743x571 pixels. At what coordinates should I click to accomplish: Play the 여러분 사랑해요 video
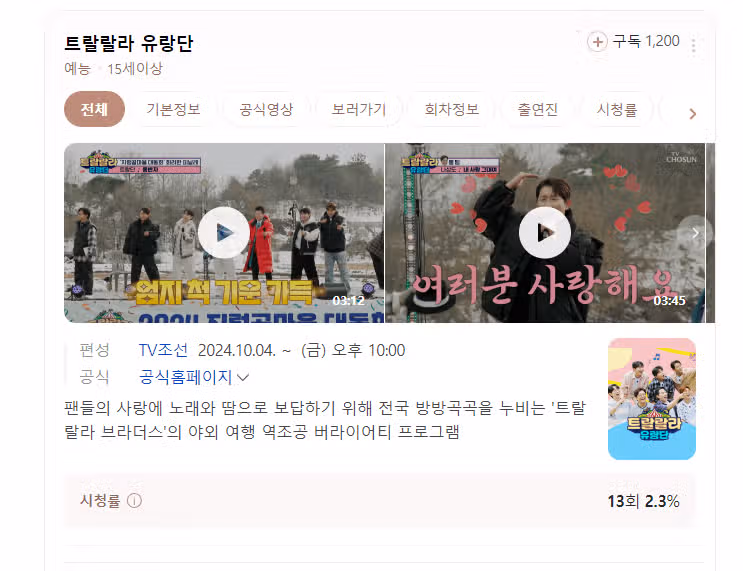click(x=544, y=233)
